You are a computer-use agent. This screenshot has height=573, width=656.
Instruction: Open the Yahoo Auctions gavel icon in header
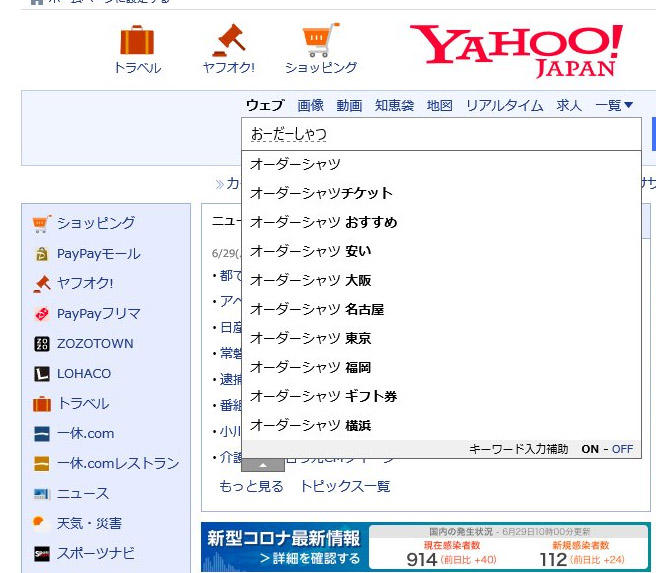229,41
